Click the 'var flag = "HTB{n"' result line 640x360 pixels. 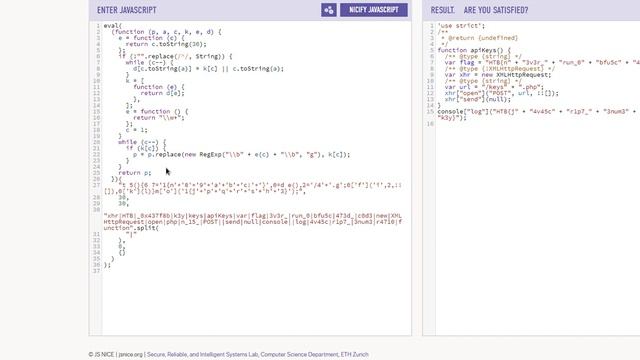[x=542, y=62]
